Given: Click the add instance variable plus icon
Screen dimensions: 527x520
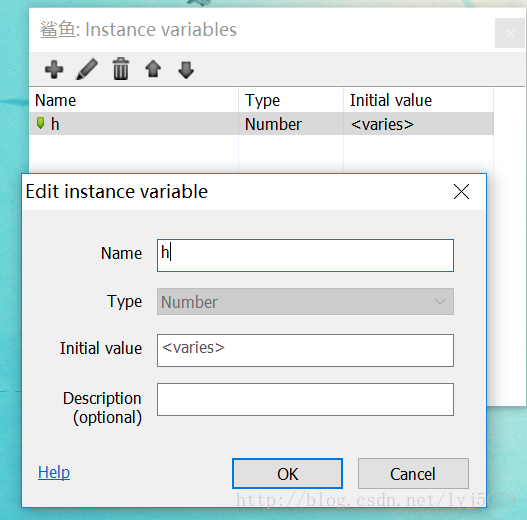Looking at the screenshot, I should click(54, 70).
